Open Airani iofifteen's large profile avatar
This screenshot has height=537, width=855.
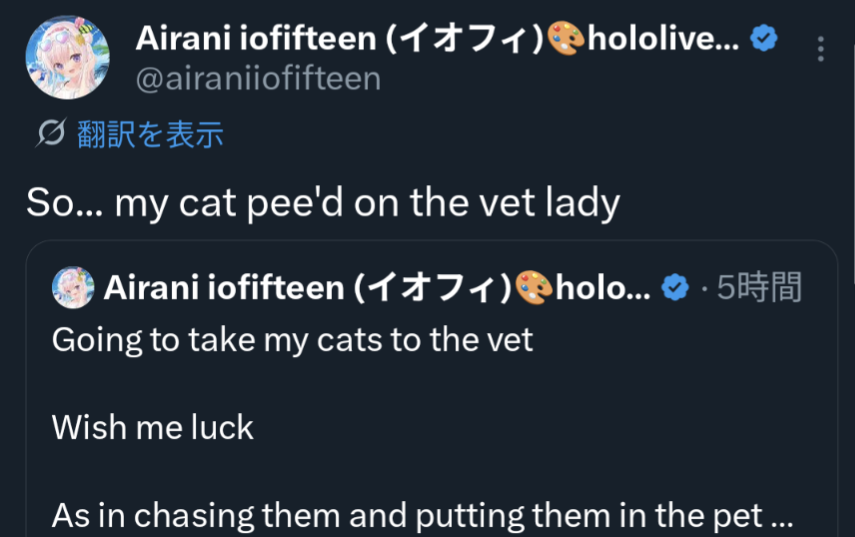(67, 58)
